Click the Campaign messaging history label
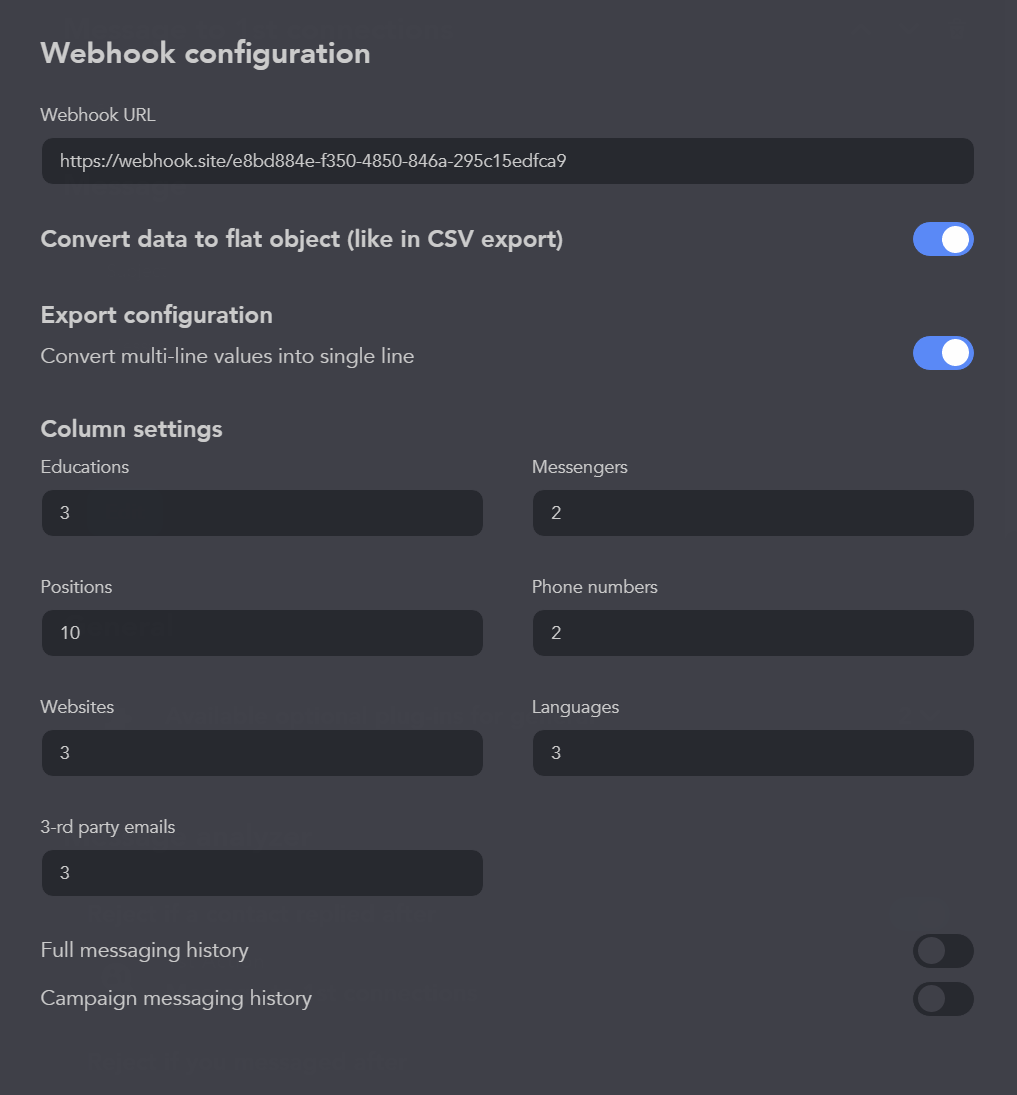The image size is (1017, 1095). click(176, 998)
